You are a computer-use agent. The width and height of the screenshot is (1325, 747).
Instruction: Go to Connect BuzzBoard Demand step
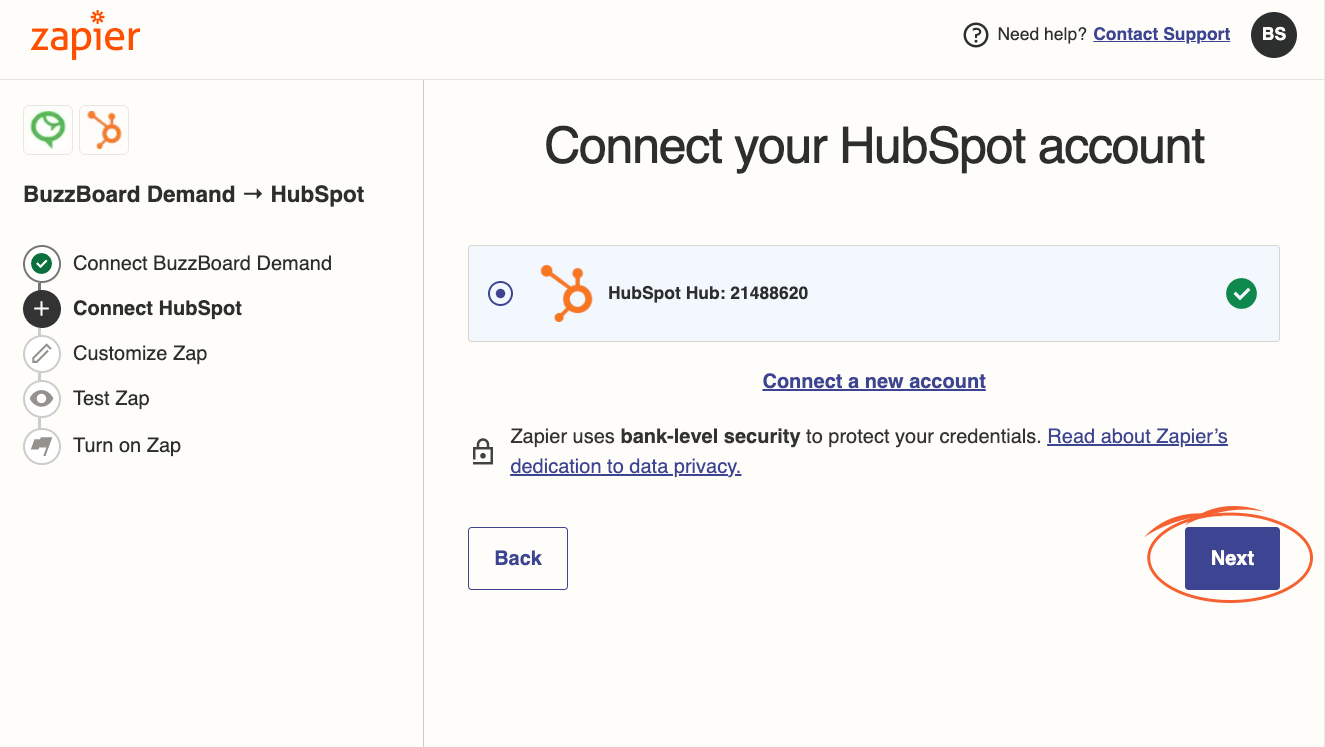pyautogui.click(x=202, y=264)
